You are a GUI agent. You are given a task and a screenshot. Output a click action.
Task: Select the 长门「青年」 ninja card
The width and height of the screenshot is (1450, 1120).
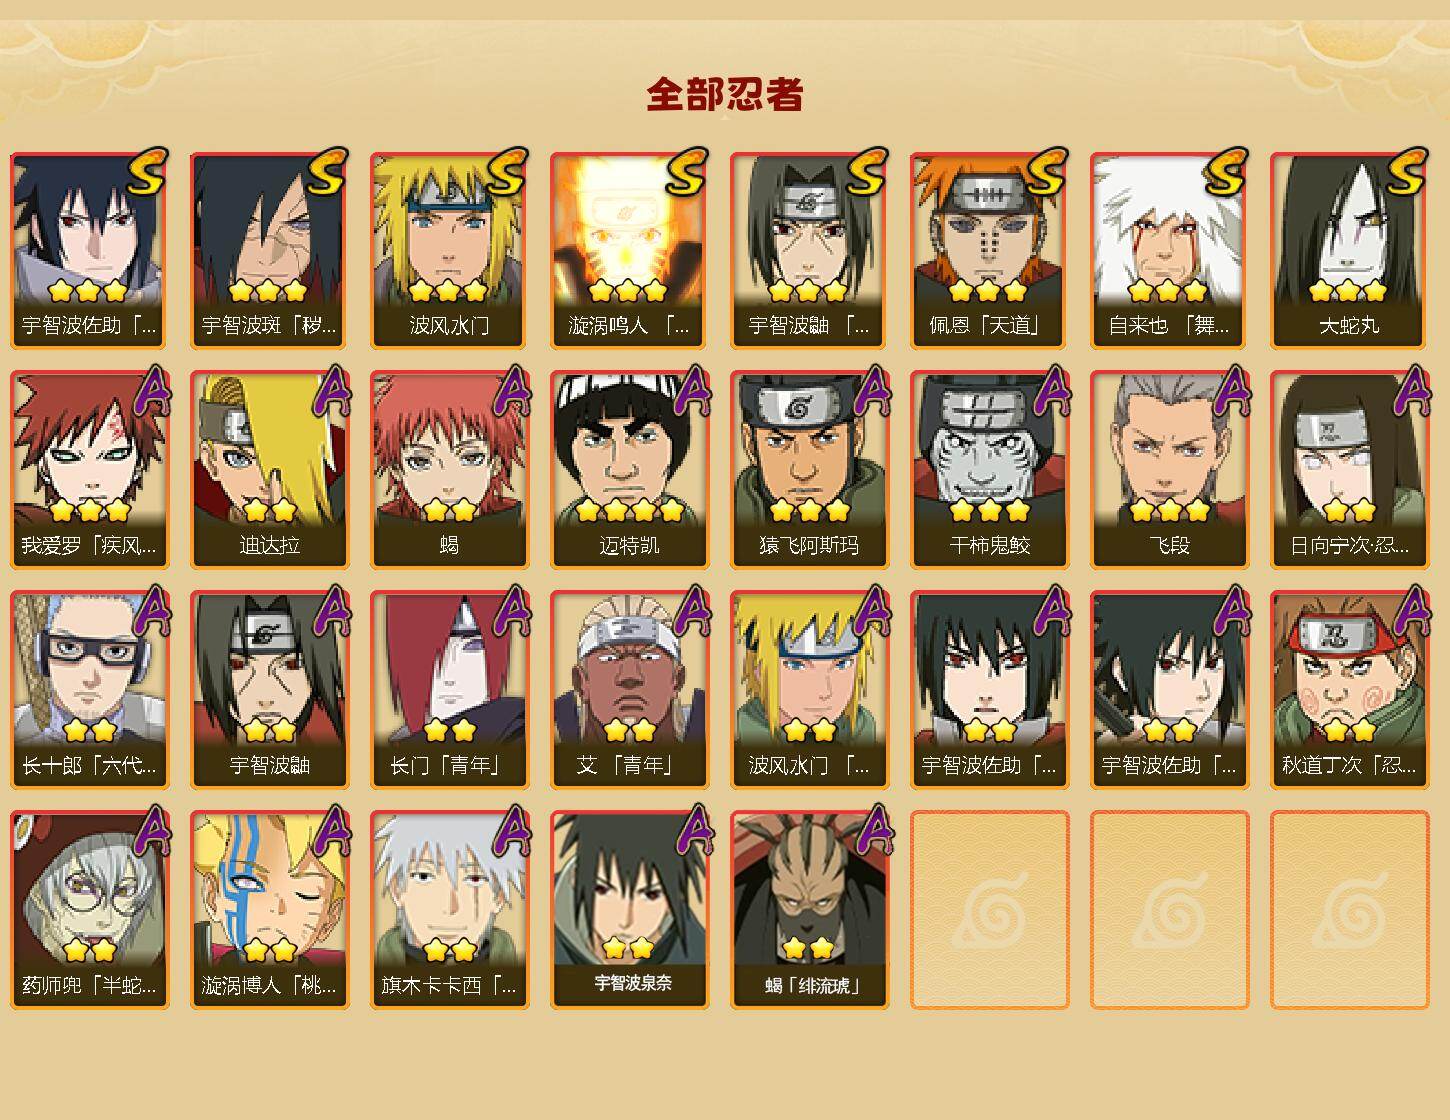pos(449,690)
